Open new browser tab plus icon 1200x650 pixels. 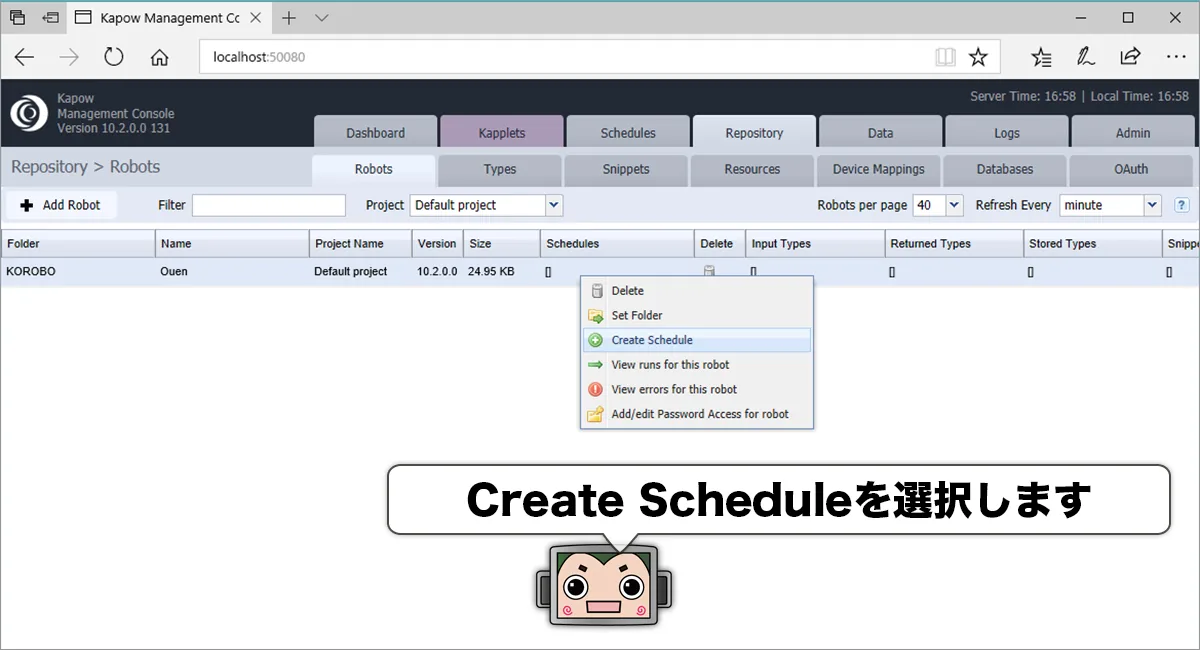(289, 17)
